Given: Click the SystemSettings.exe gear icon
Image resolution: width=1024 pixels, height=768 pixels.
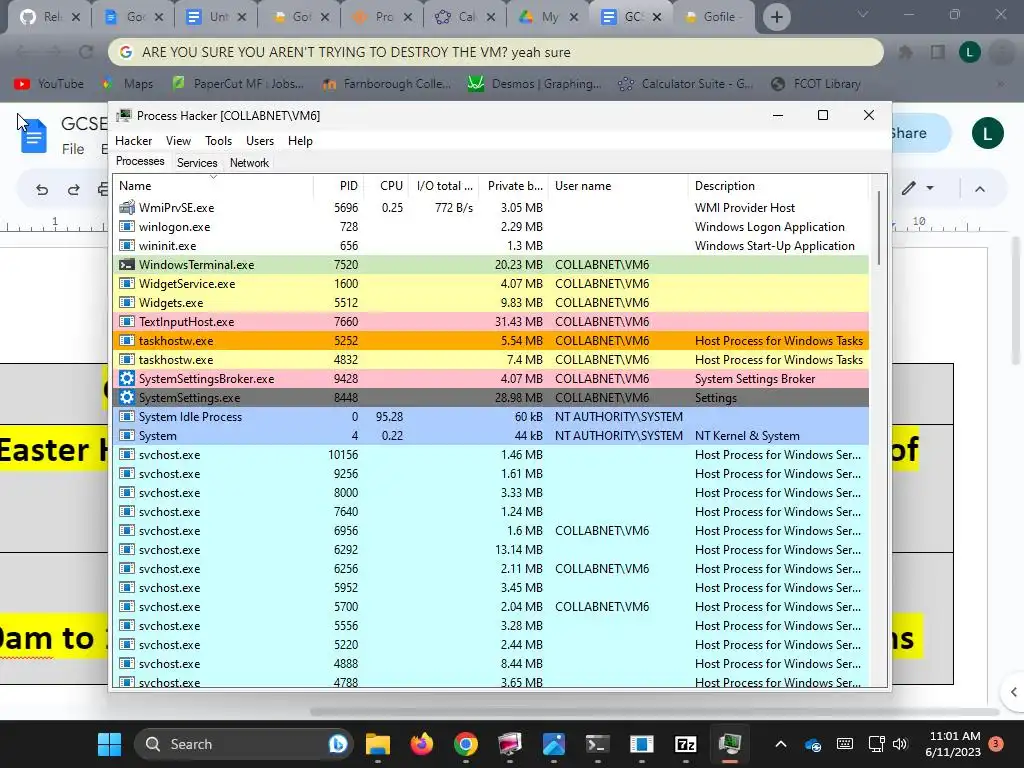Looking at the screenshot, I should 127,398.
